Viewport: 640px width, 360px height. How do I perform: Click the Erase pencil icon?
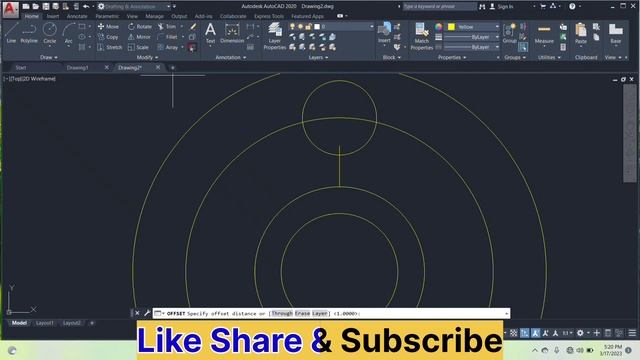(193, 27)
